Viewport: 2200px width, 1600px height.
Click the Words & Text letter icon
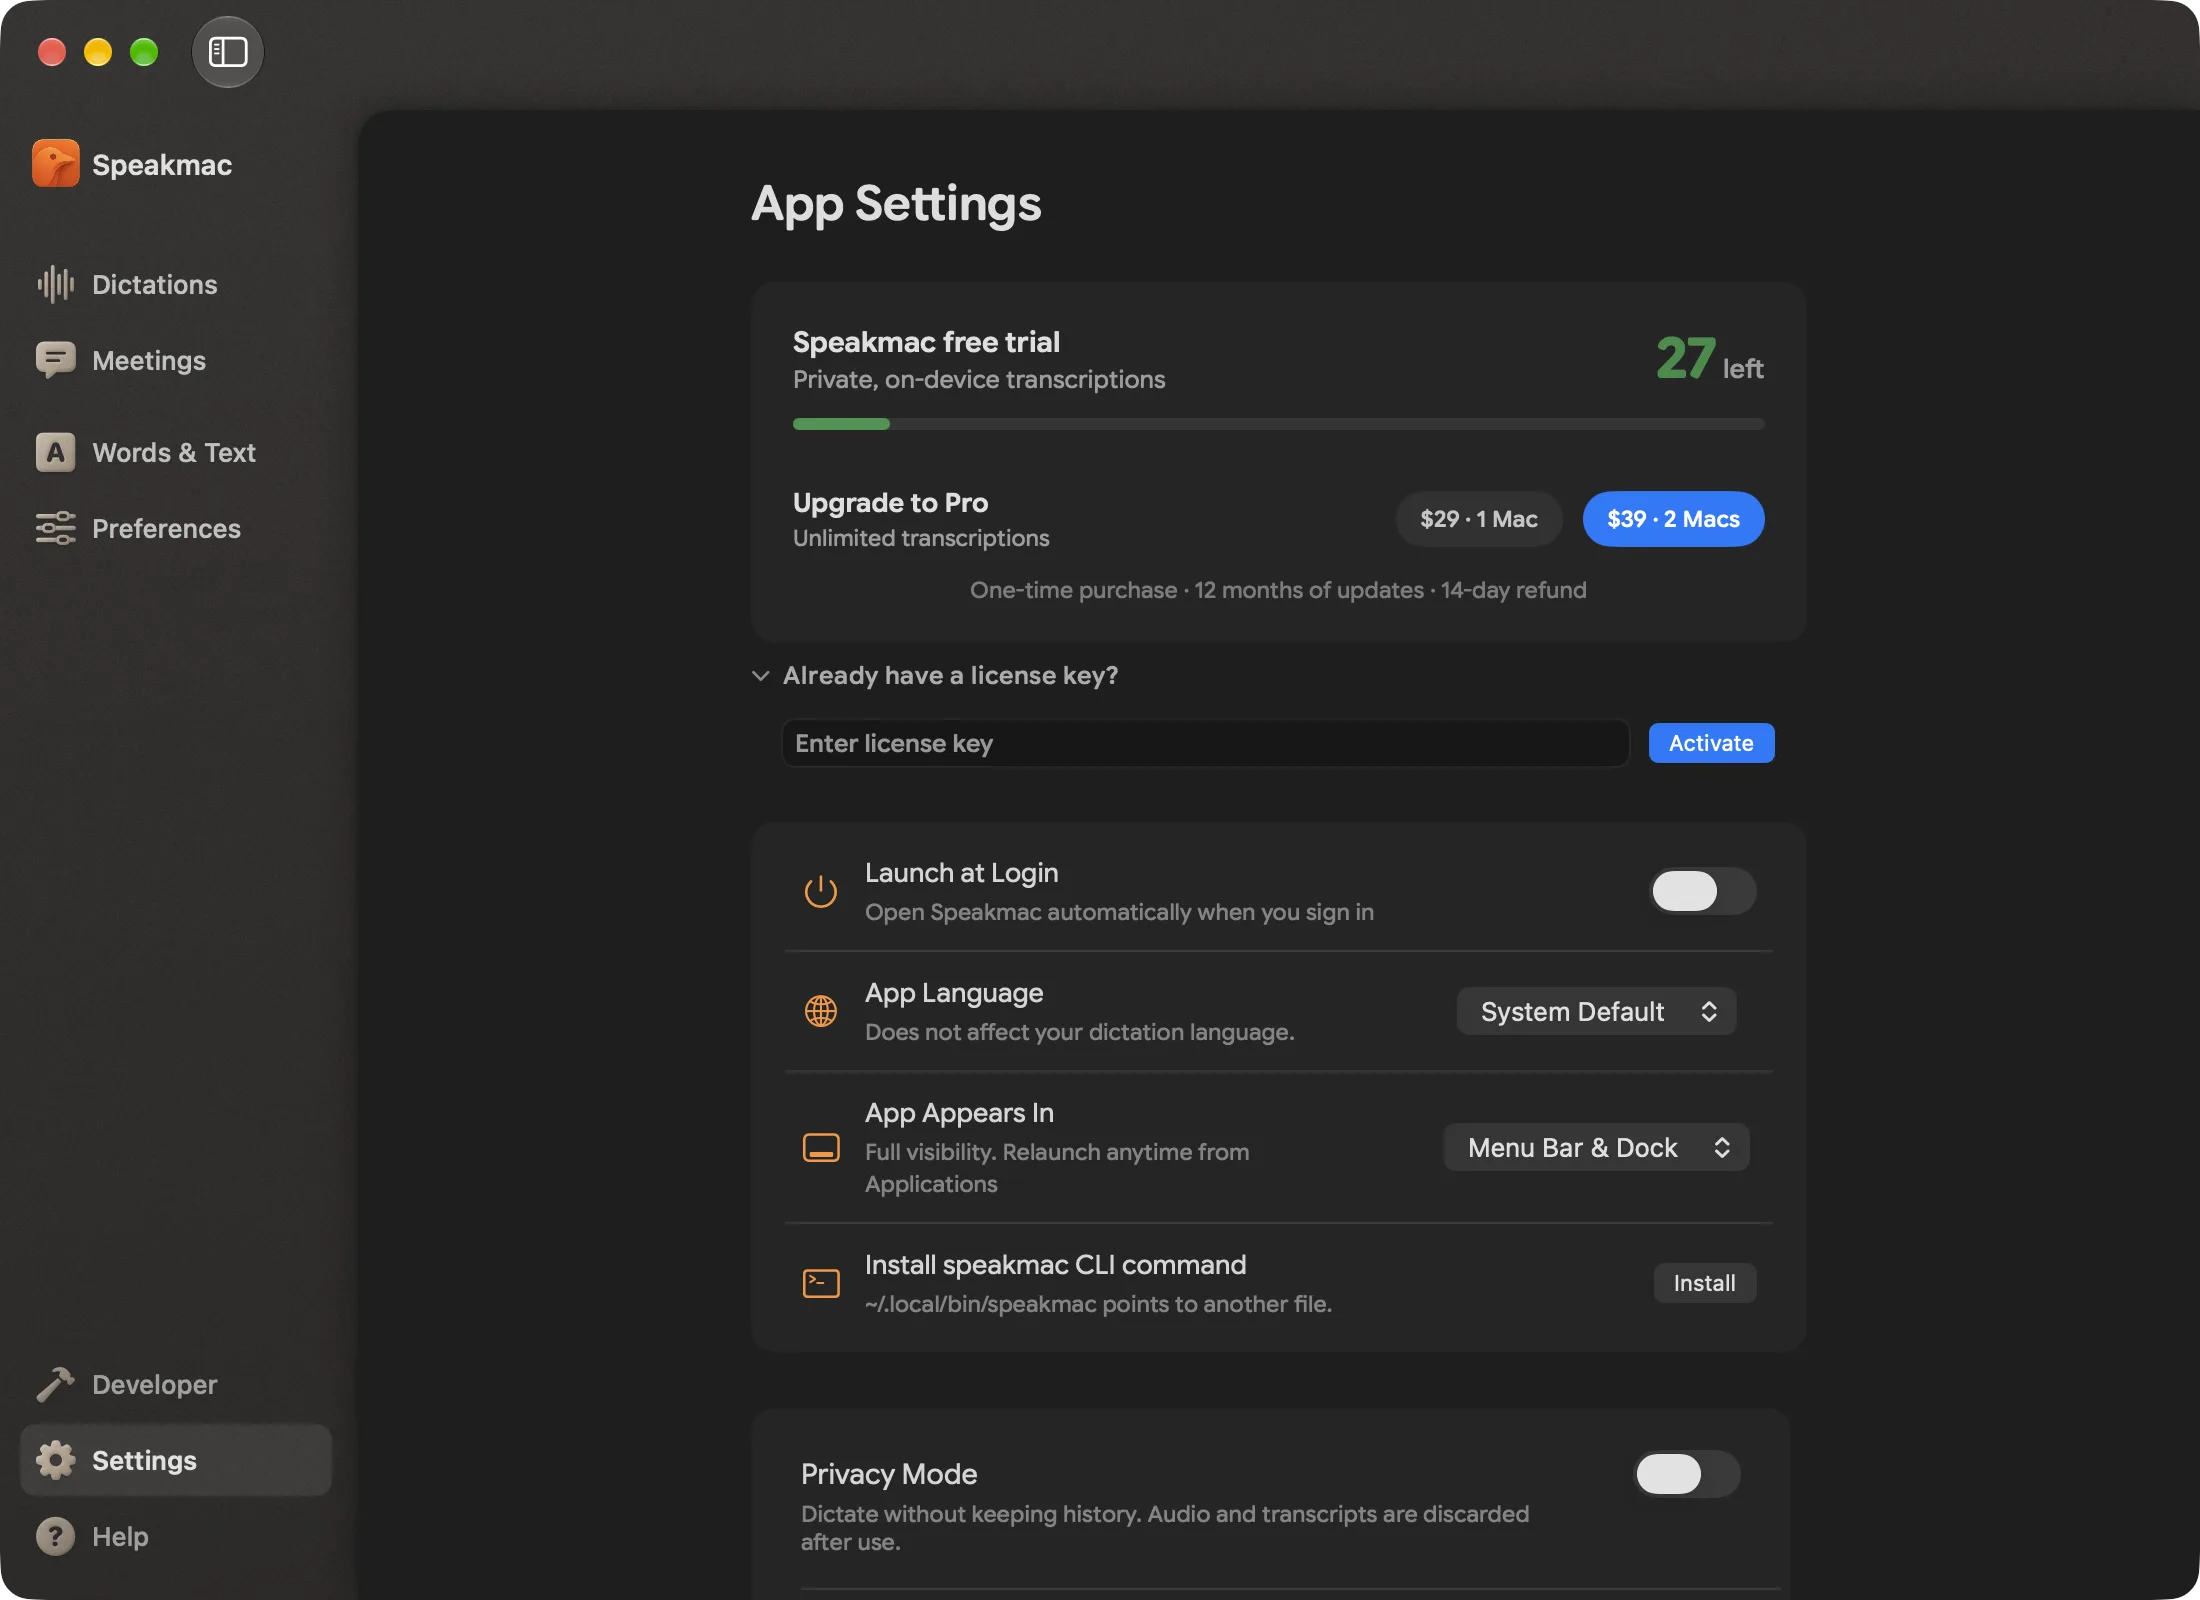[56, 452]
